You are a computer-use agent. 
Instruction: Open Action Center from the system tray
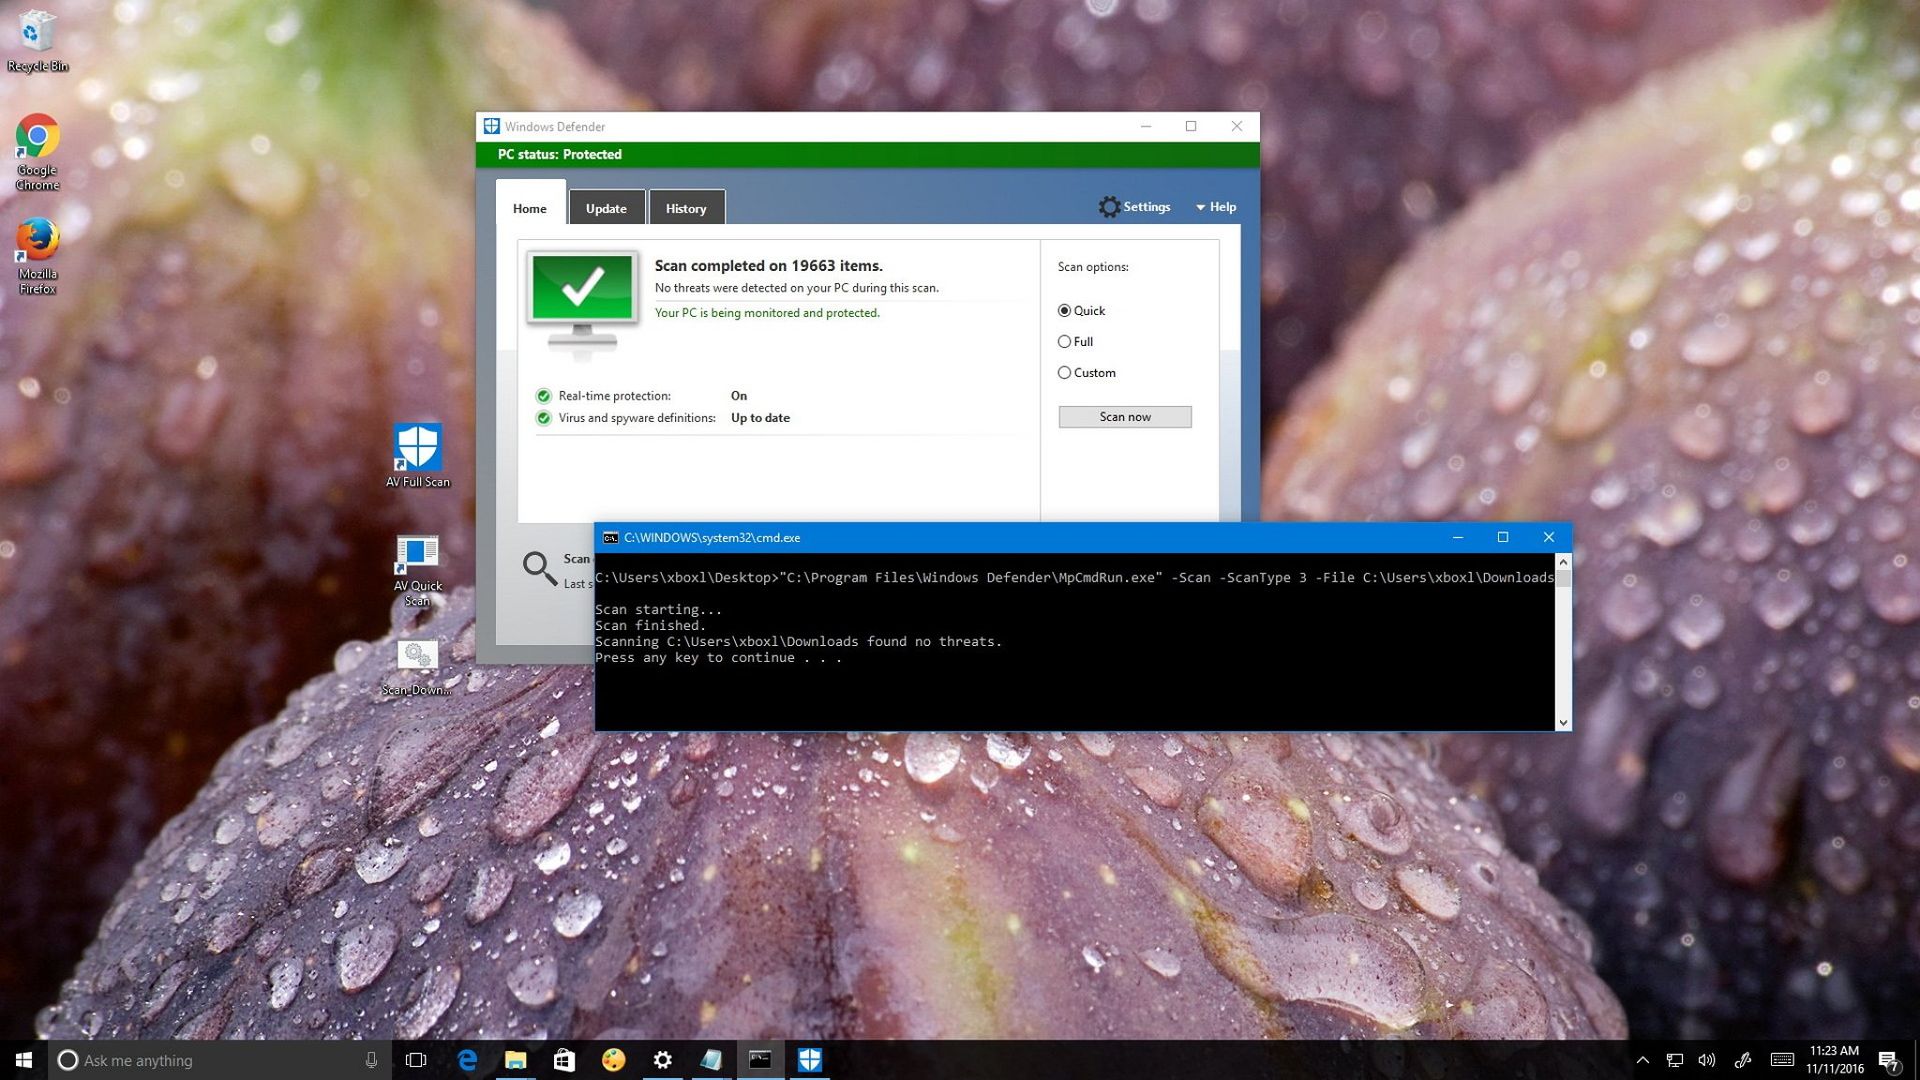pos(1891,1060)
